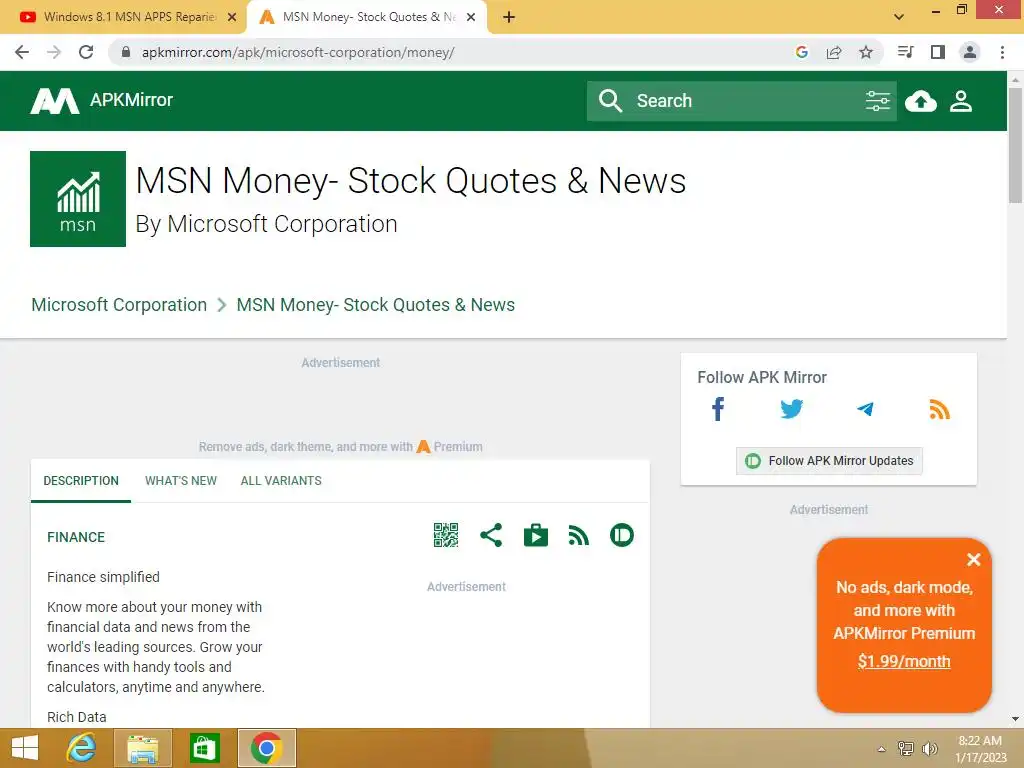Open Windows Store from taskbar
Image resolution: width=1024 pixels, height=768 pixels.
pyautogui.click(x=204, y=748)
